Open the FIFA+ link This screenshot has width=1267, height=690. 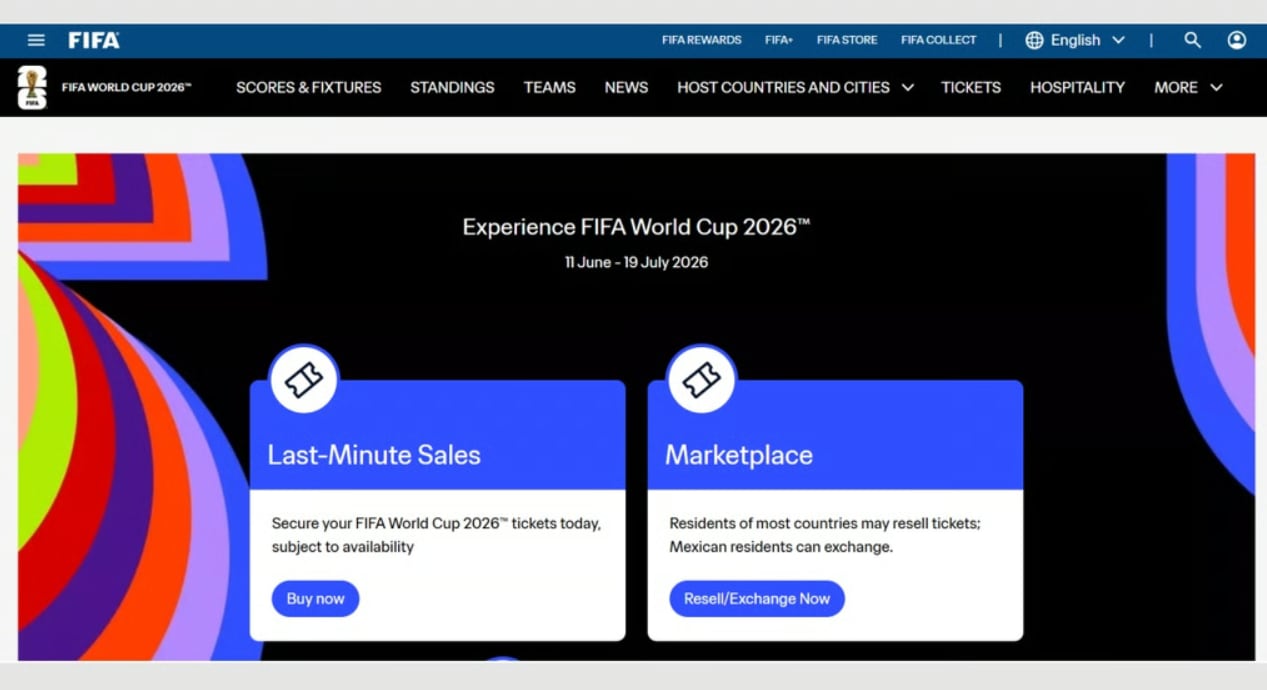tap(779, 40)
